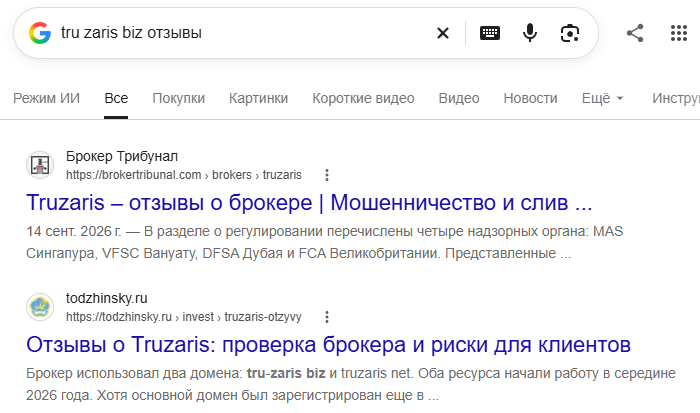
Task: Open search by image camera icon
Action: [570, 33]
